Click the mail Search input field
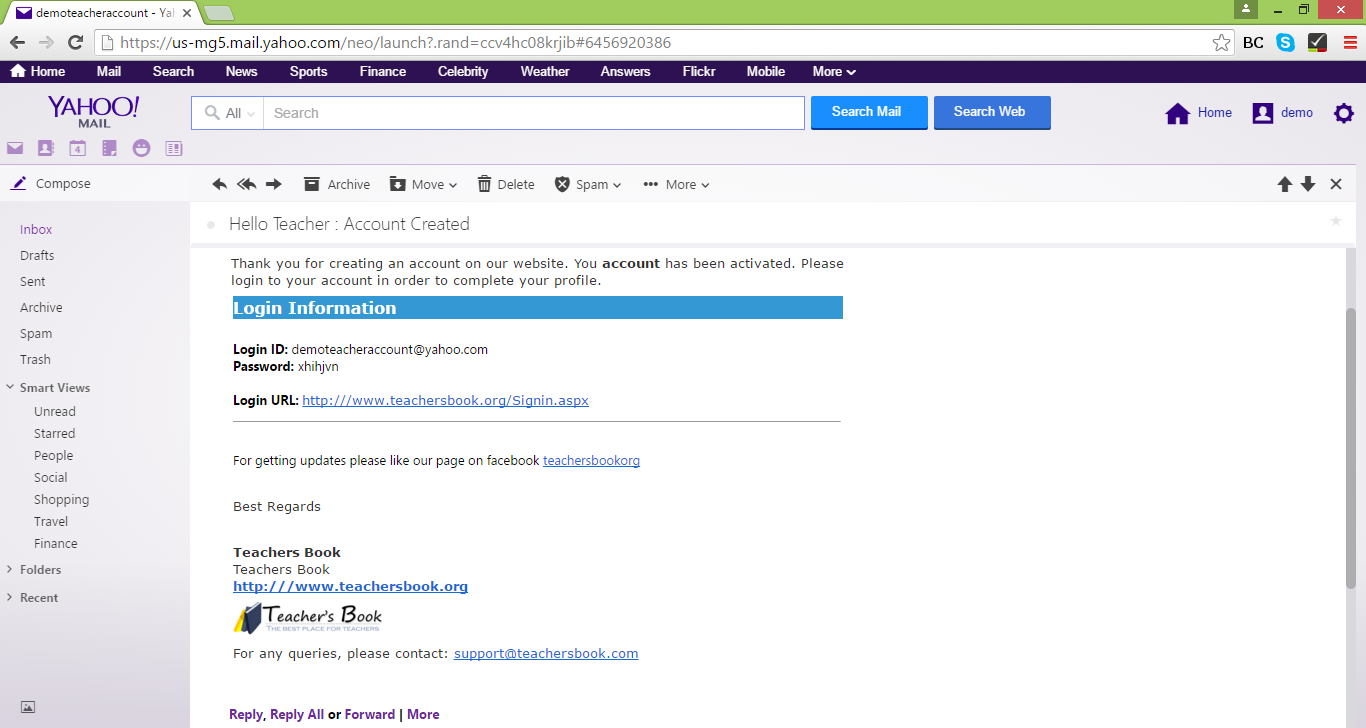Image resolution: width=1366 pixels, height=728 pixels. point(534,113)
